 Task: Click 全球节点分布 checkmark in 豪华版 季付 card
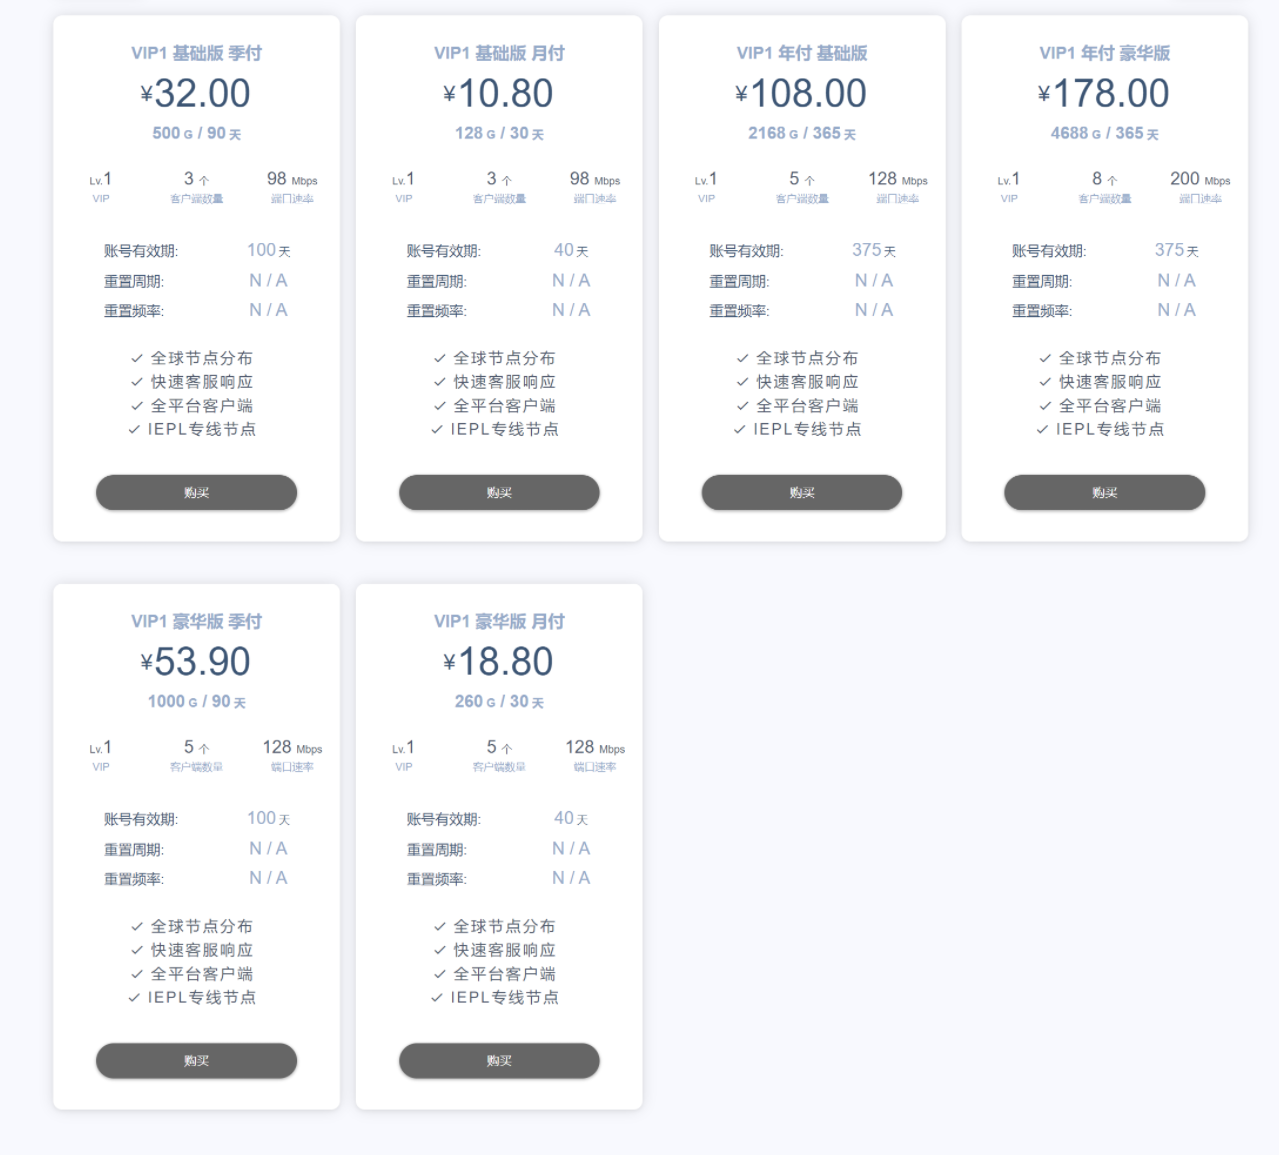(x=137, y=926)
